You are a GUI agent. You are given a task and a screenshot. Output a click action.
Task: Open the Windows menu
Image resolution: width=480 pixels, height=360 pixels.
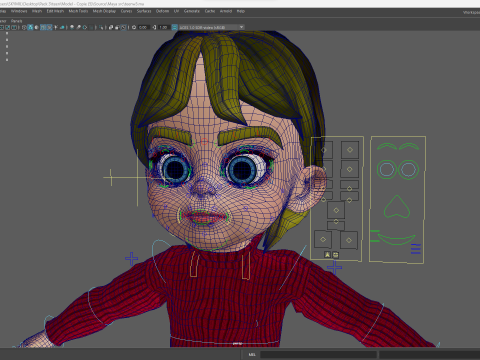tap(19, 11)
